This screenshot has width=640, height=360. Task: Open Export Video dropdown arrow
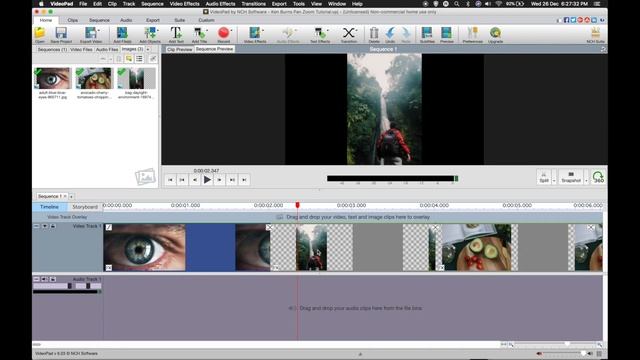99,31
